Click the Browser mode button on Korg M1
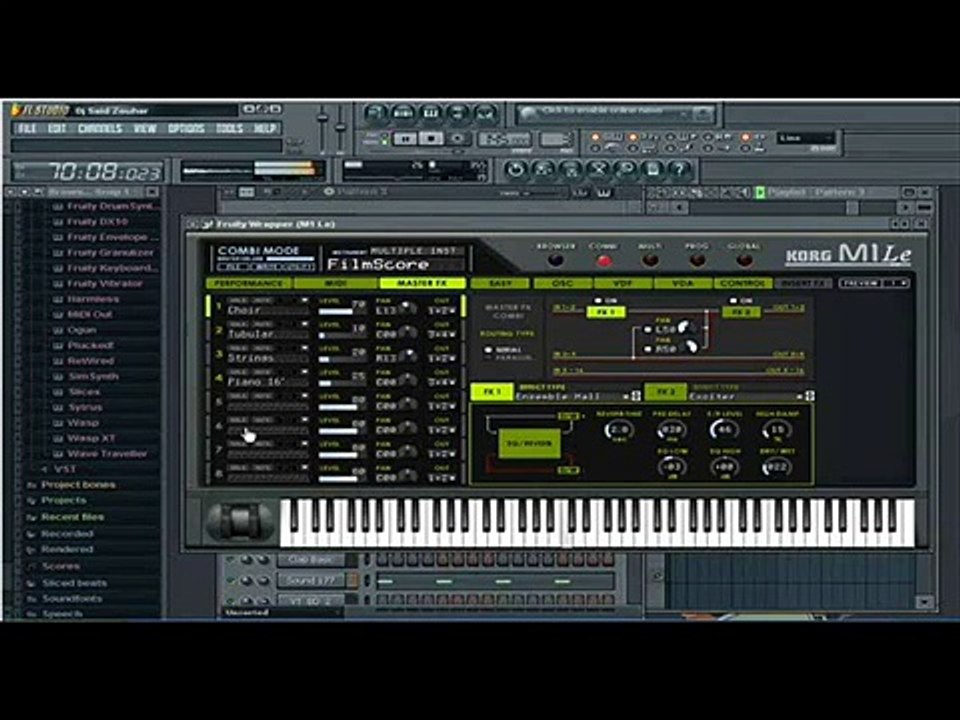 pyautogui.click(x=556, y=260)
